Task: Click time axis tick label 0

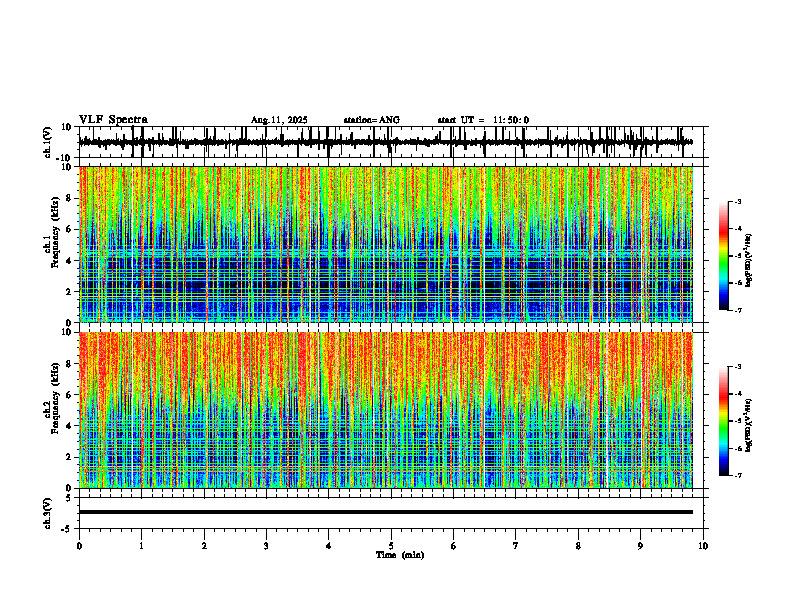Action: pos(79,546)
